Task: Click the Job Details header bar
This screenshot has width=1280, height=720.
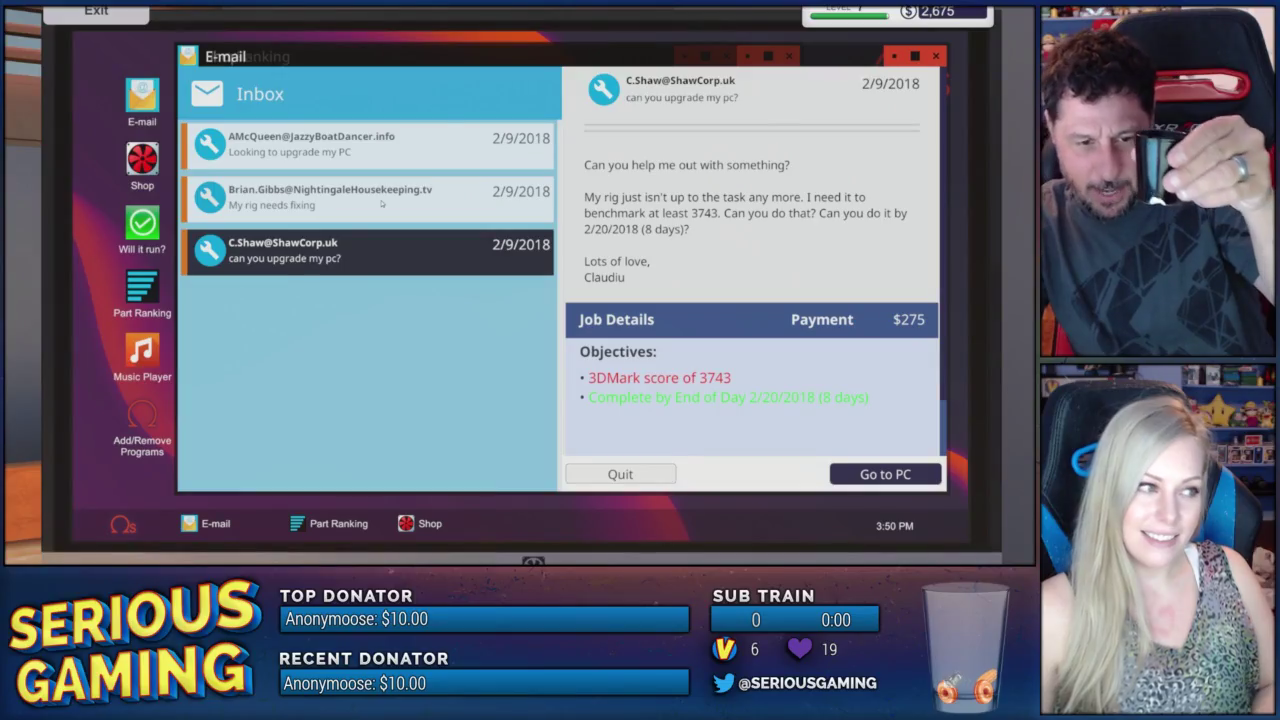Action: click(751, 320)
